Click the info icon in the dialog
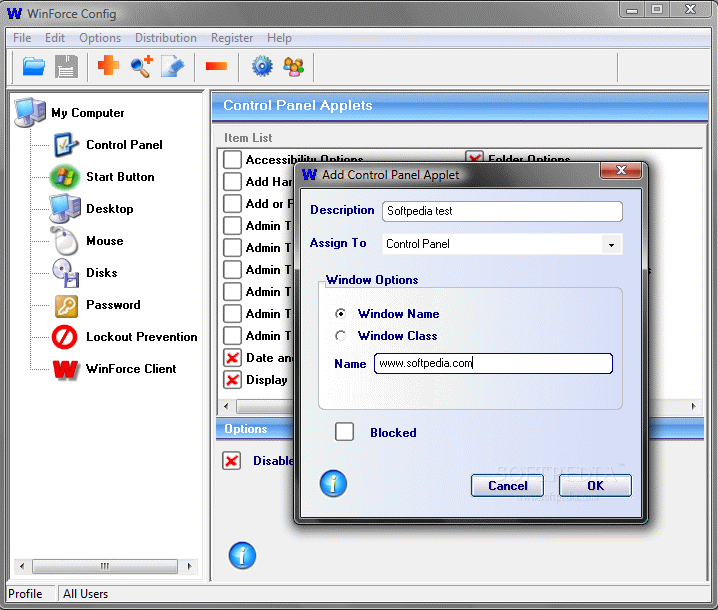Viewport: 718px width, 610px height. point(333,484)
